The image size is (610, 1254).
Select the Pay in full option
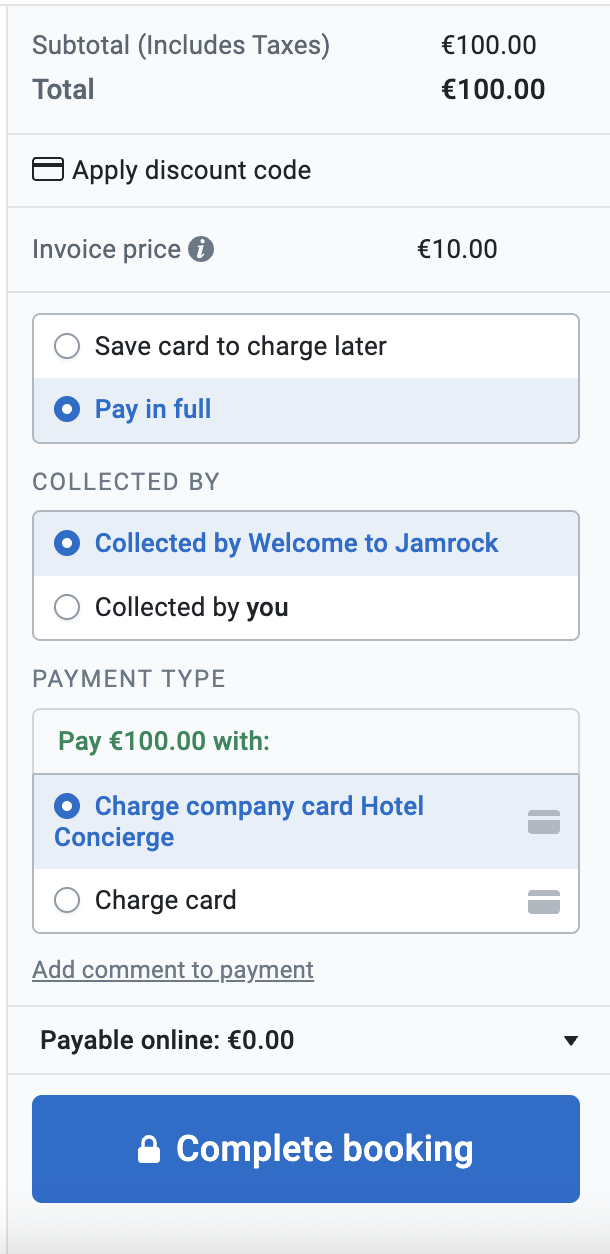(67, 410)
